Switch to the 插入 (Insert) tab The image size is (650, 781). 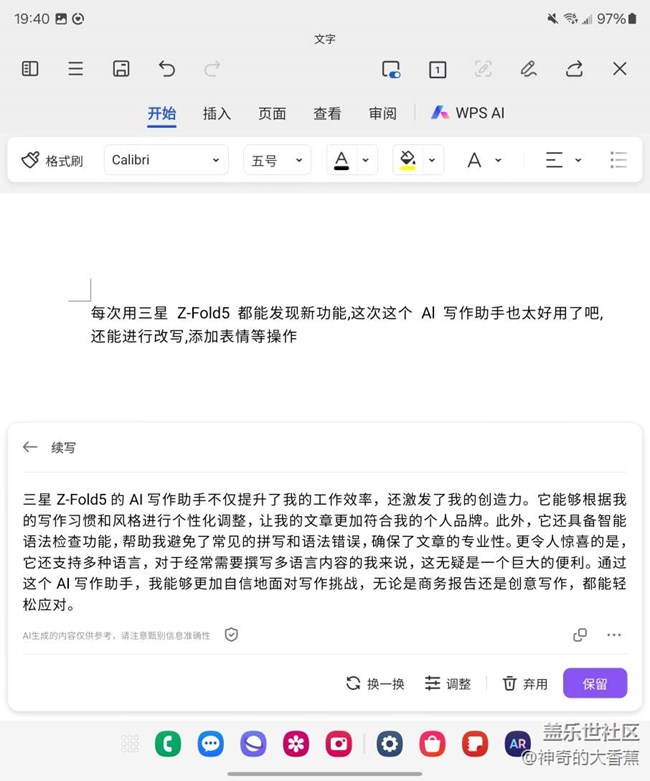217,113
